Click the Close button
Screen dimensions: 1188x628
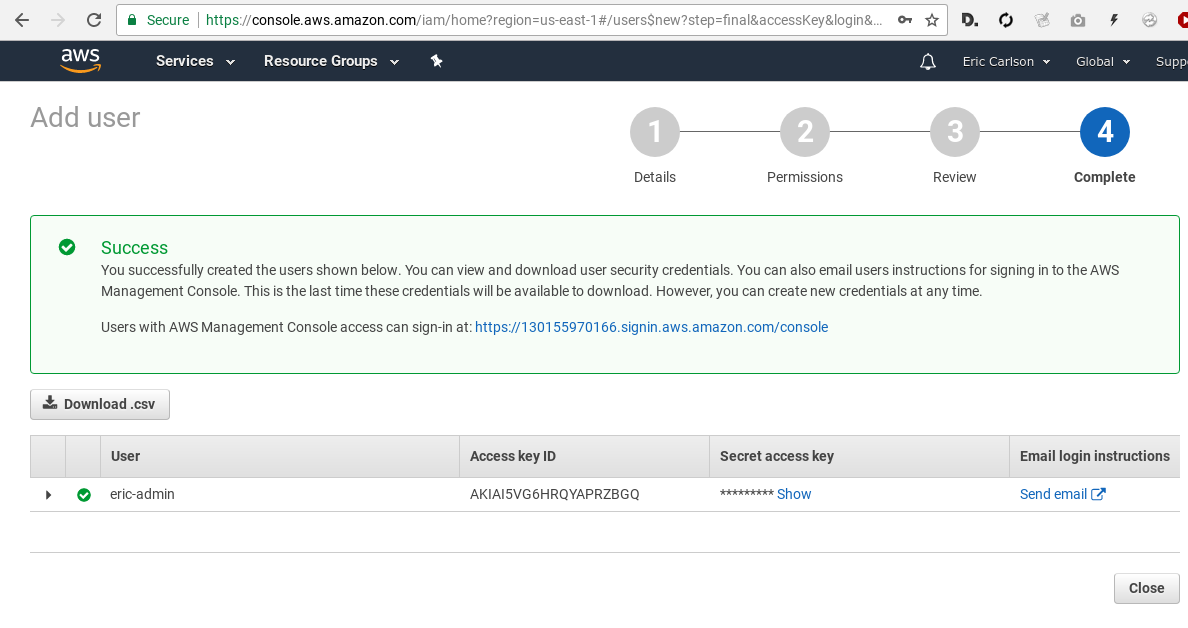coord(1146,589)
